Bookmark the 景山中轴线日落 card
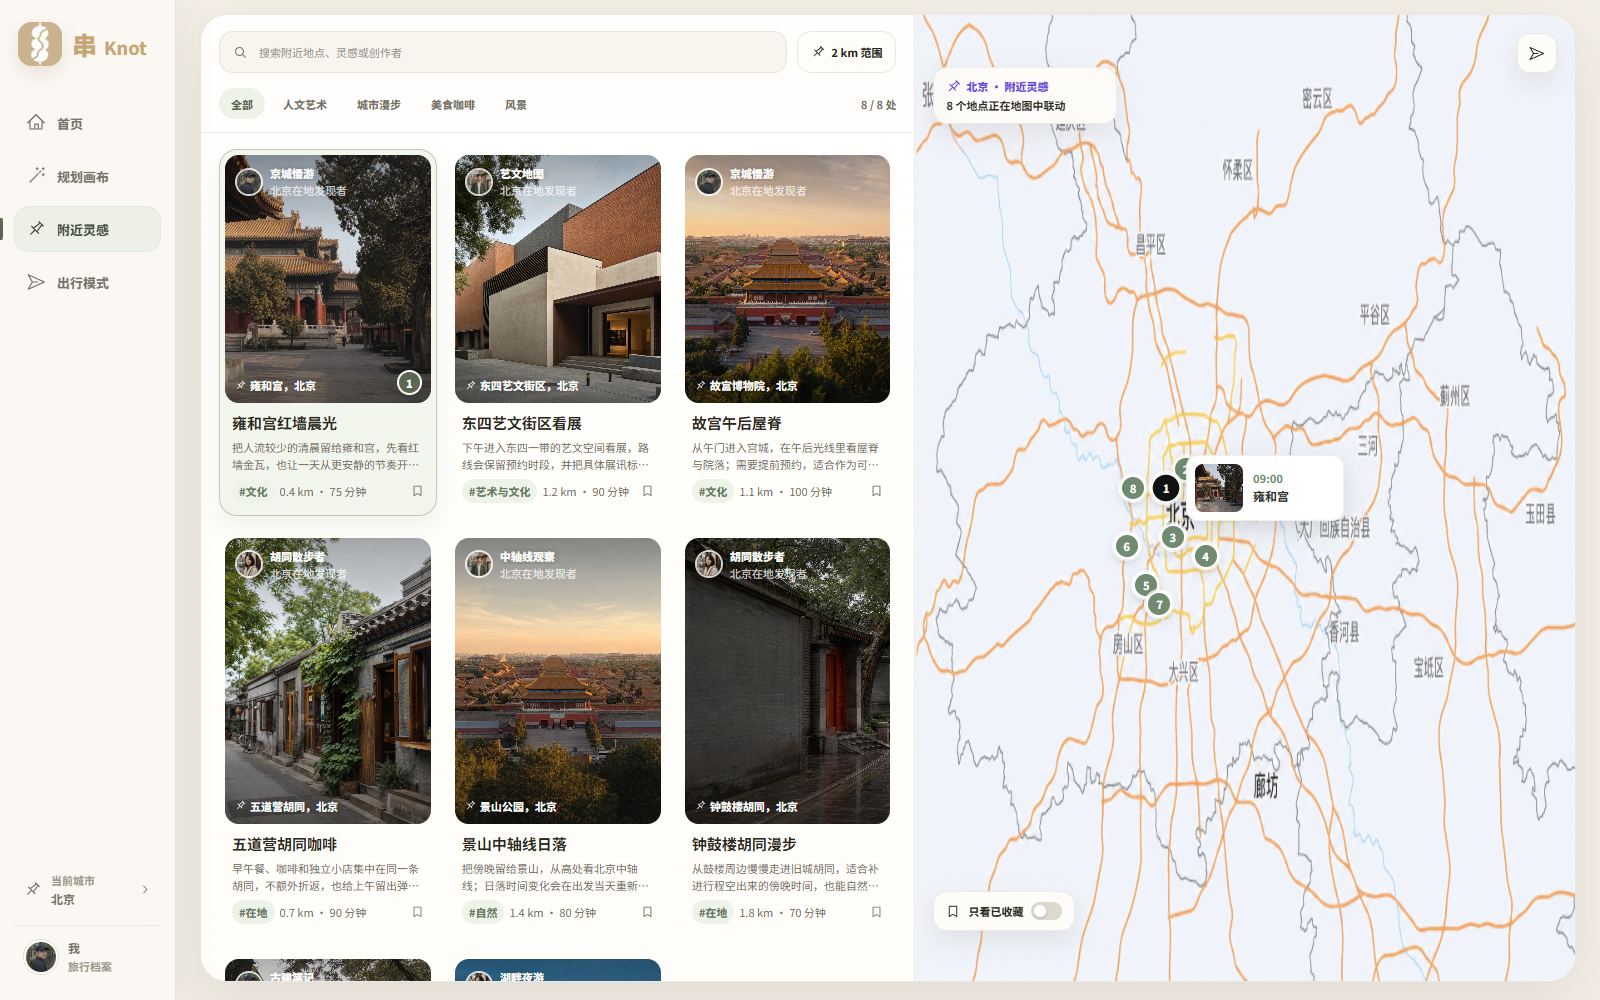 click(x=647, y=912)
